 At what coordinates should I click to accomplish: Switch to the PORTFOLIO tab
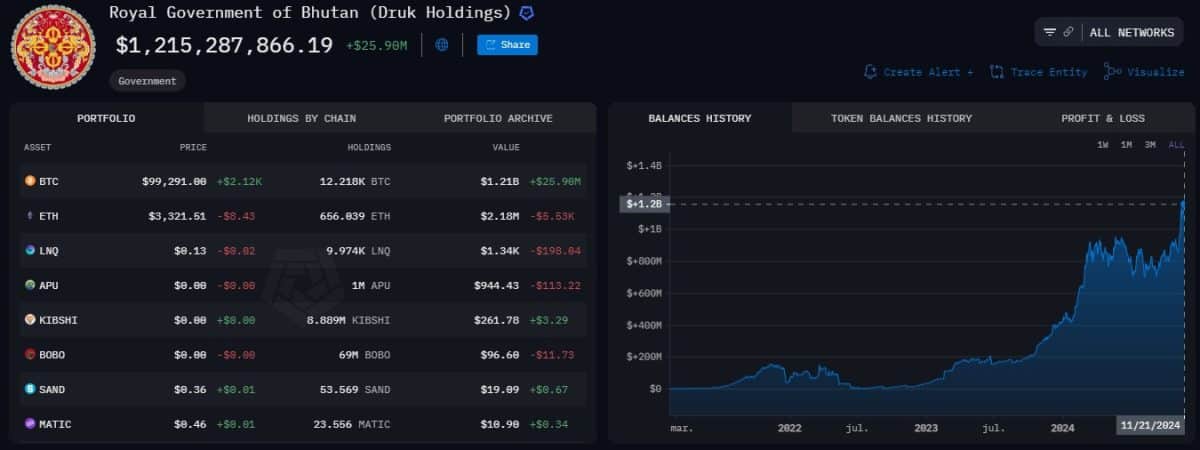pos(106,118)
